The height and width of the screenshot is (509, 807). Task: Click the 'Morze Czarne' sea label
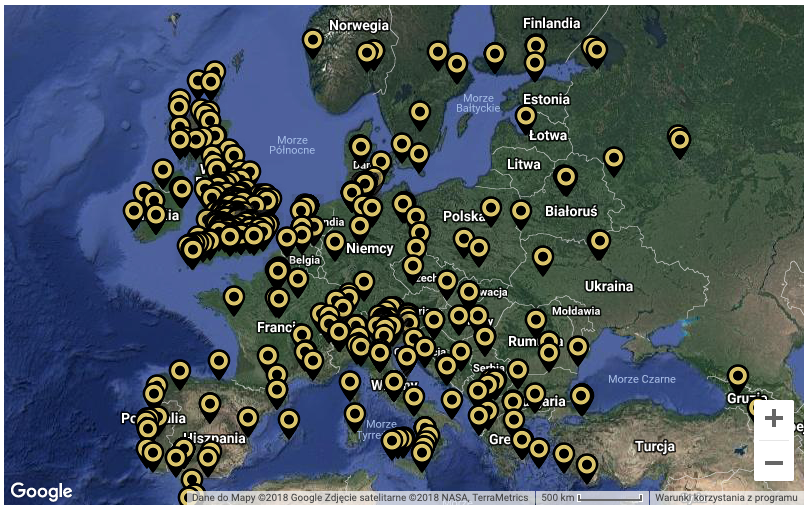(641, 379)
